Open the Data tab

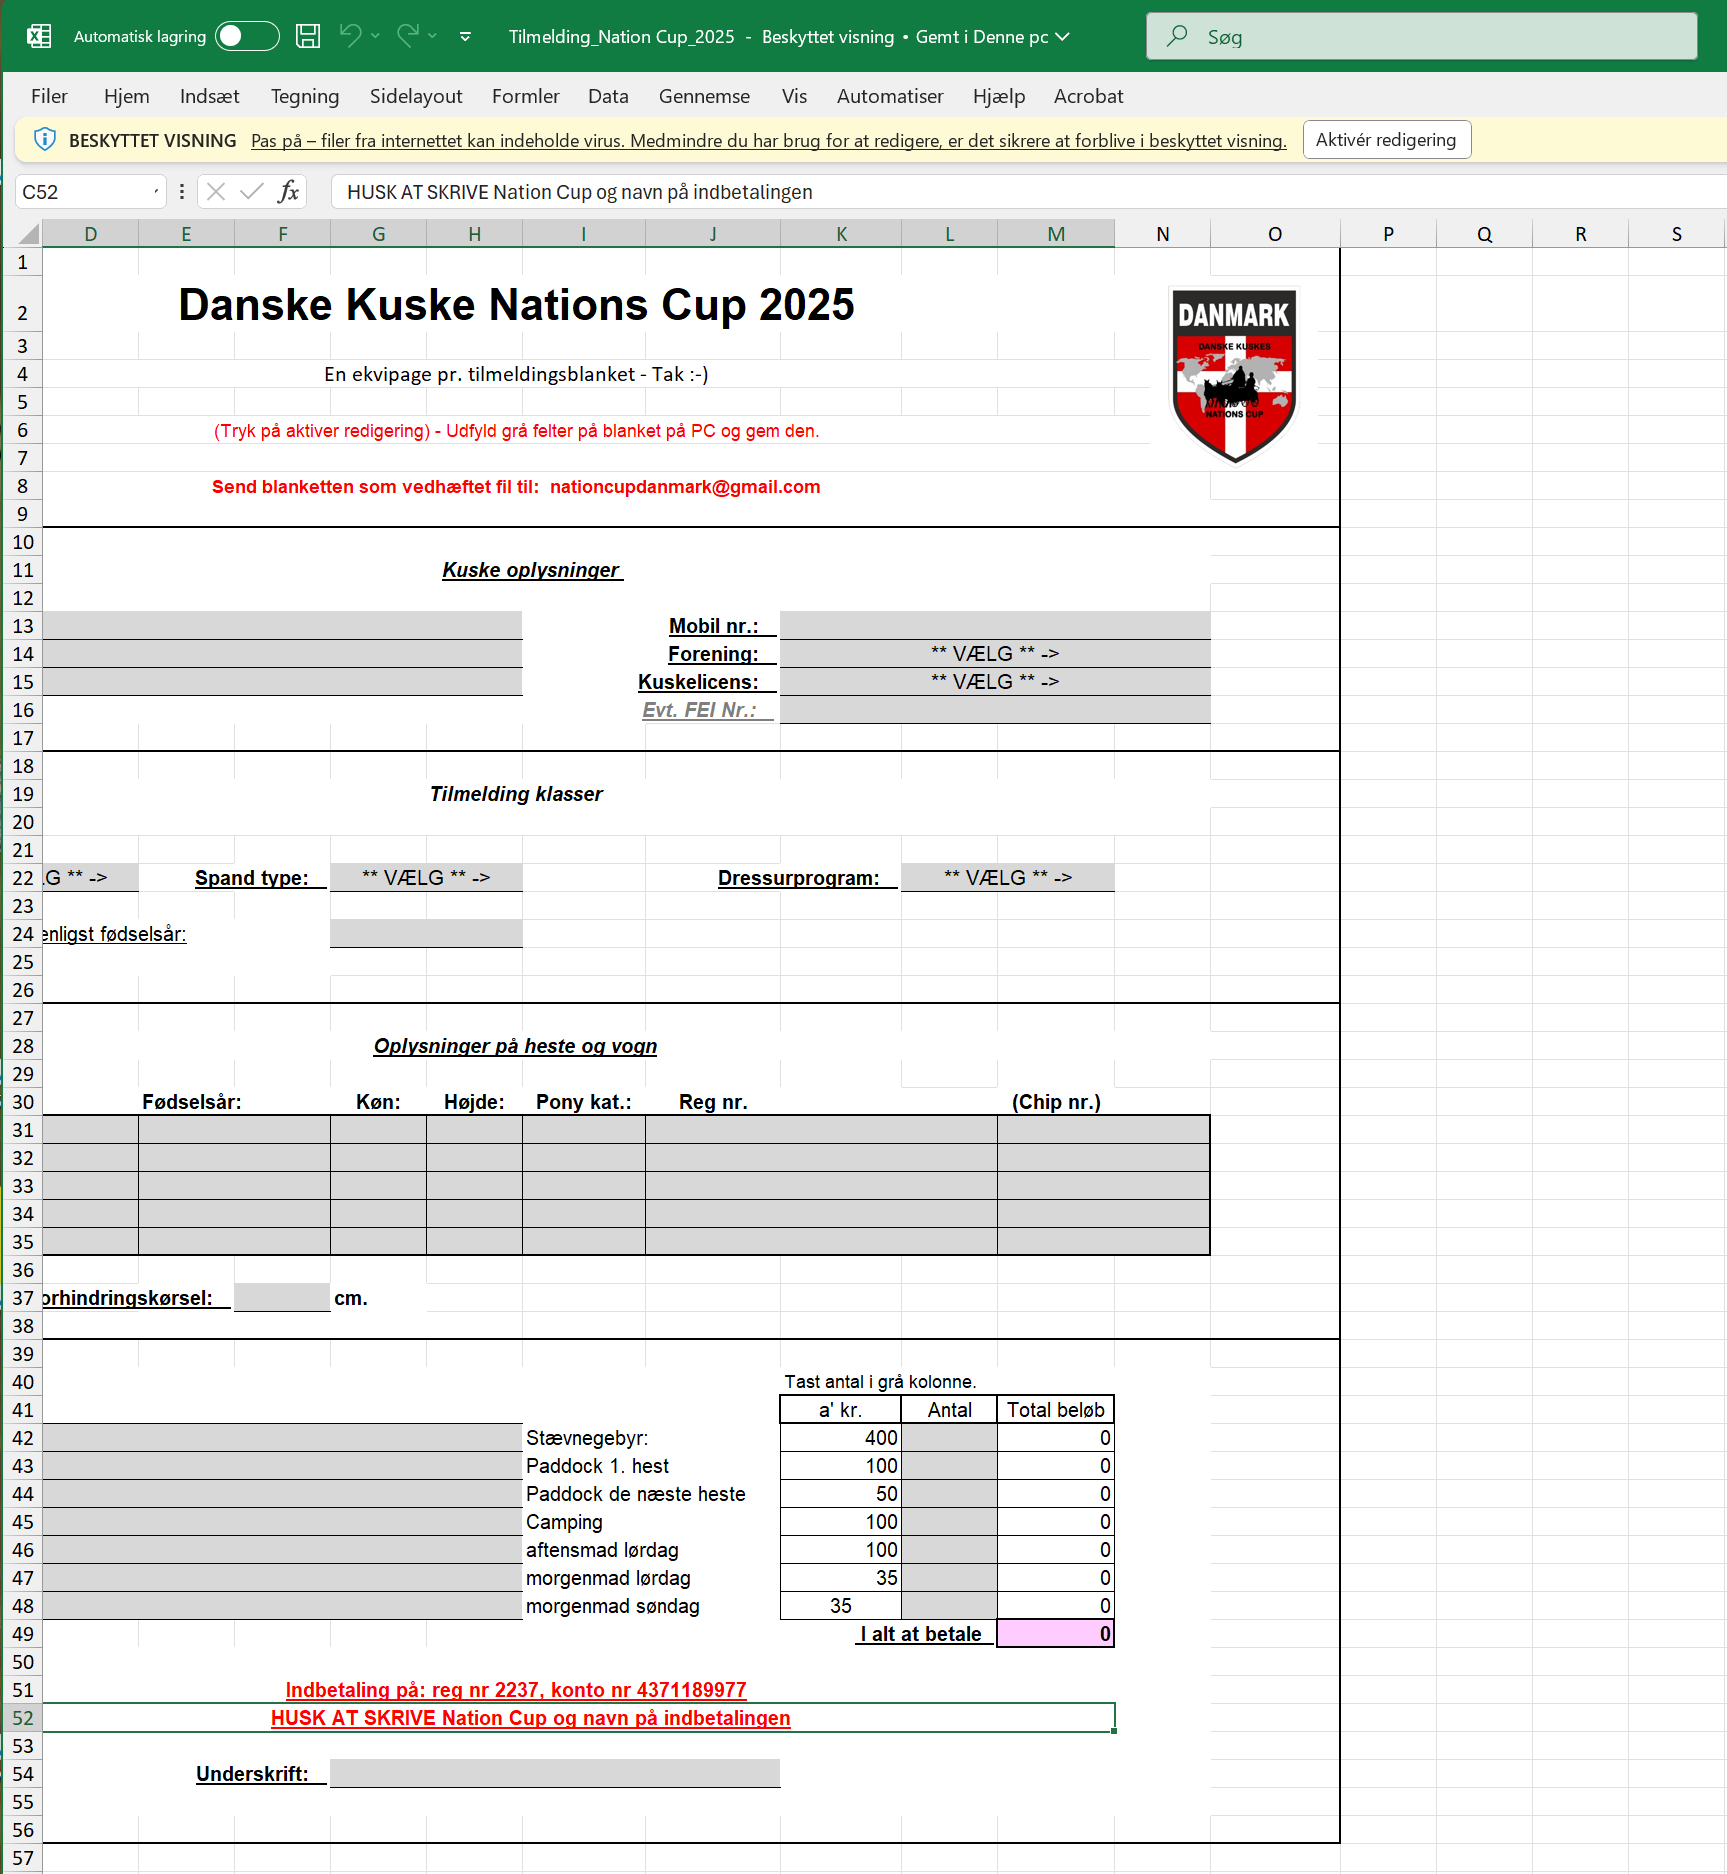click(608, 96)
